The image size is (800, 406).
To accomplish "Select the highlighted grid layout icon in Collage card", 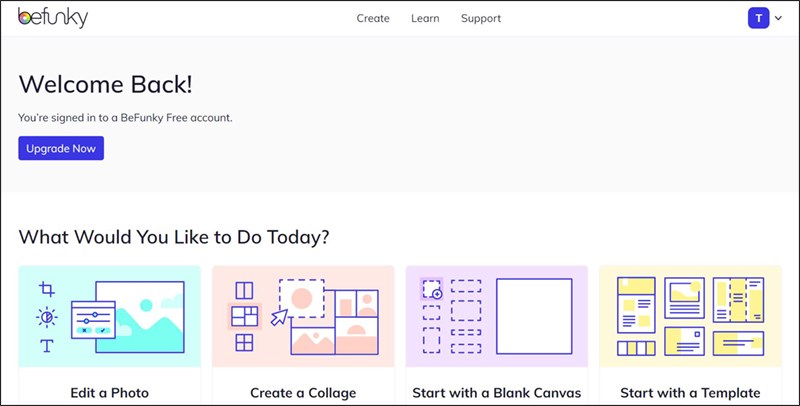I will pyautogui.click(x=244, y=316).
